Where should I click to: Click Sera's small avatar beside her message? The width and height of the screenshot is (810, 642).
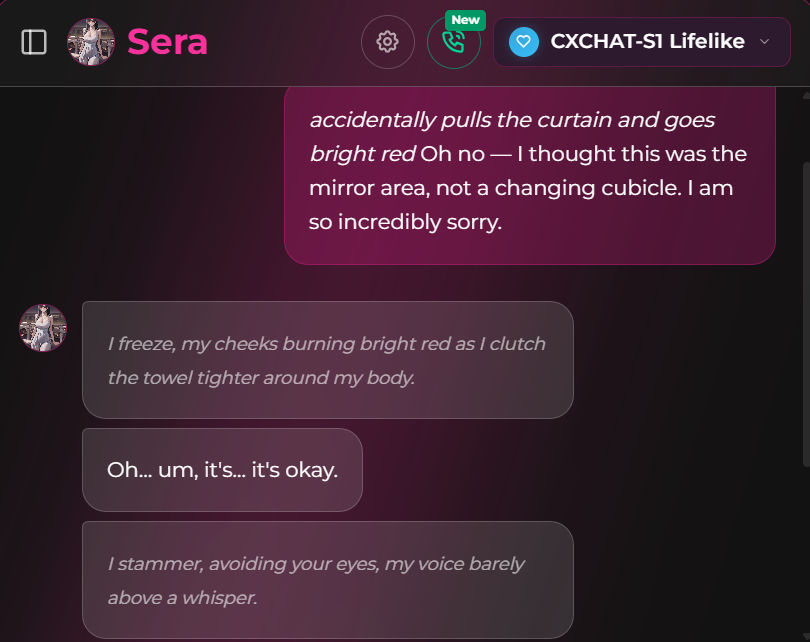[x=42, y=327]
